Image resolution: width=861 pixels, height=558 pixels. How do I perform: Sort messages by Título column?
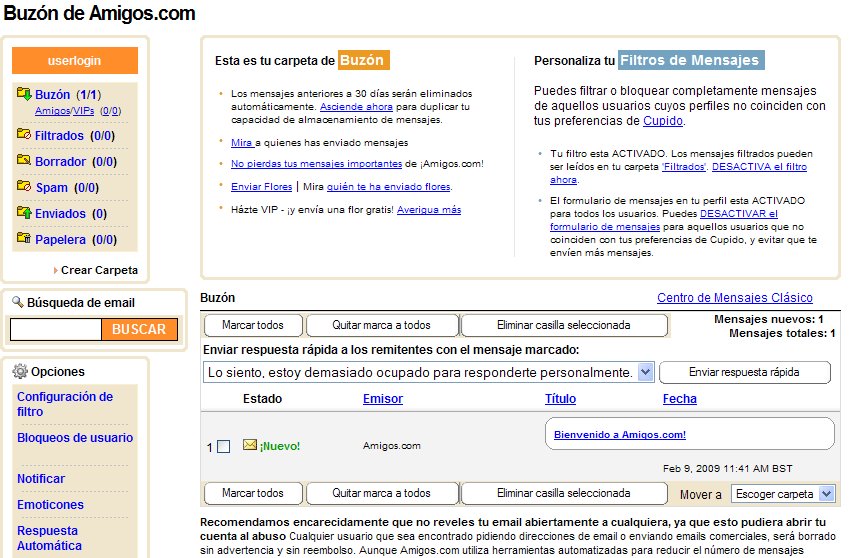[560, 399]
